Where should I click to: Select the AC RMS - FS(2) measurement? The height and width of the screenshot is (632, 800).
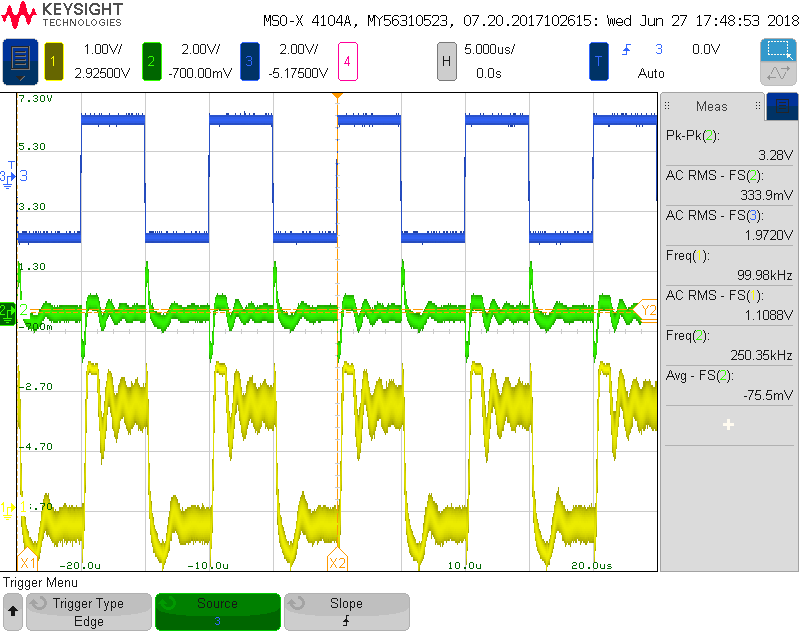click(x=729, y=185)
